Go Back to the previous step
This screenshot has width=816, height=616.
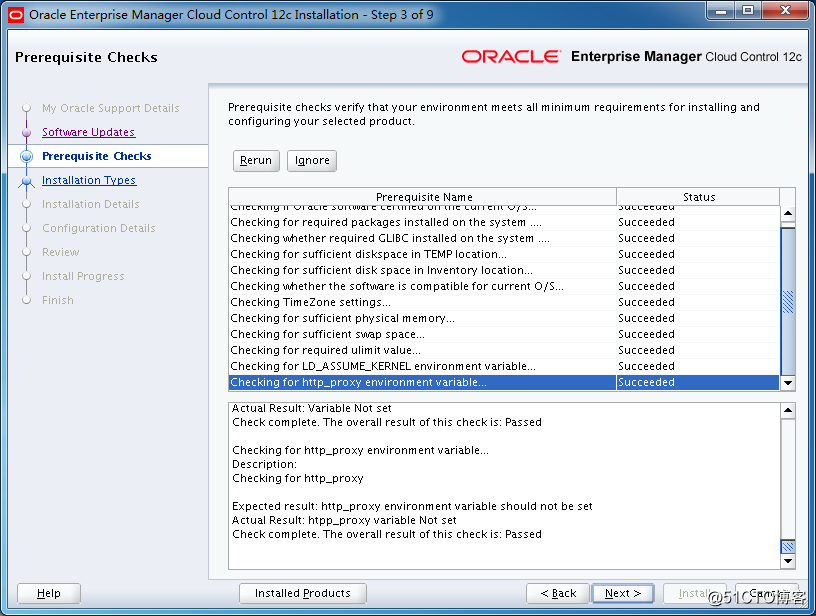pyautogui.click(x=557, y=593)
